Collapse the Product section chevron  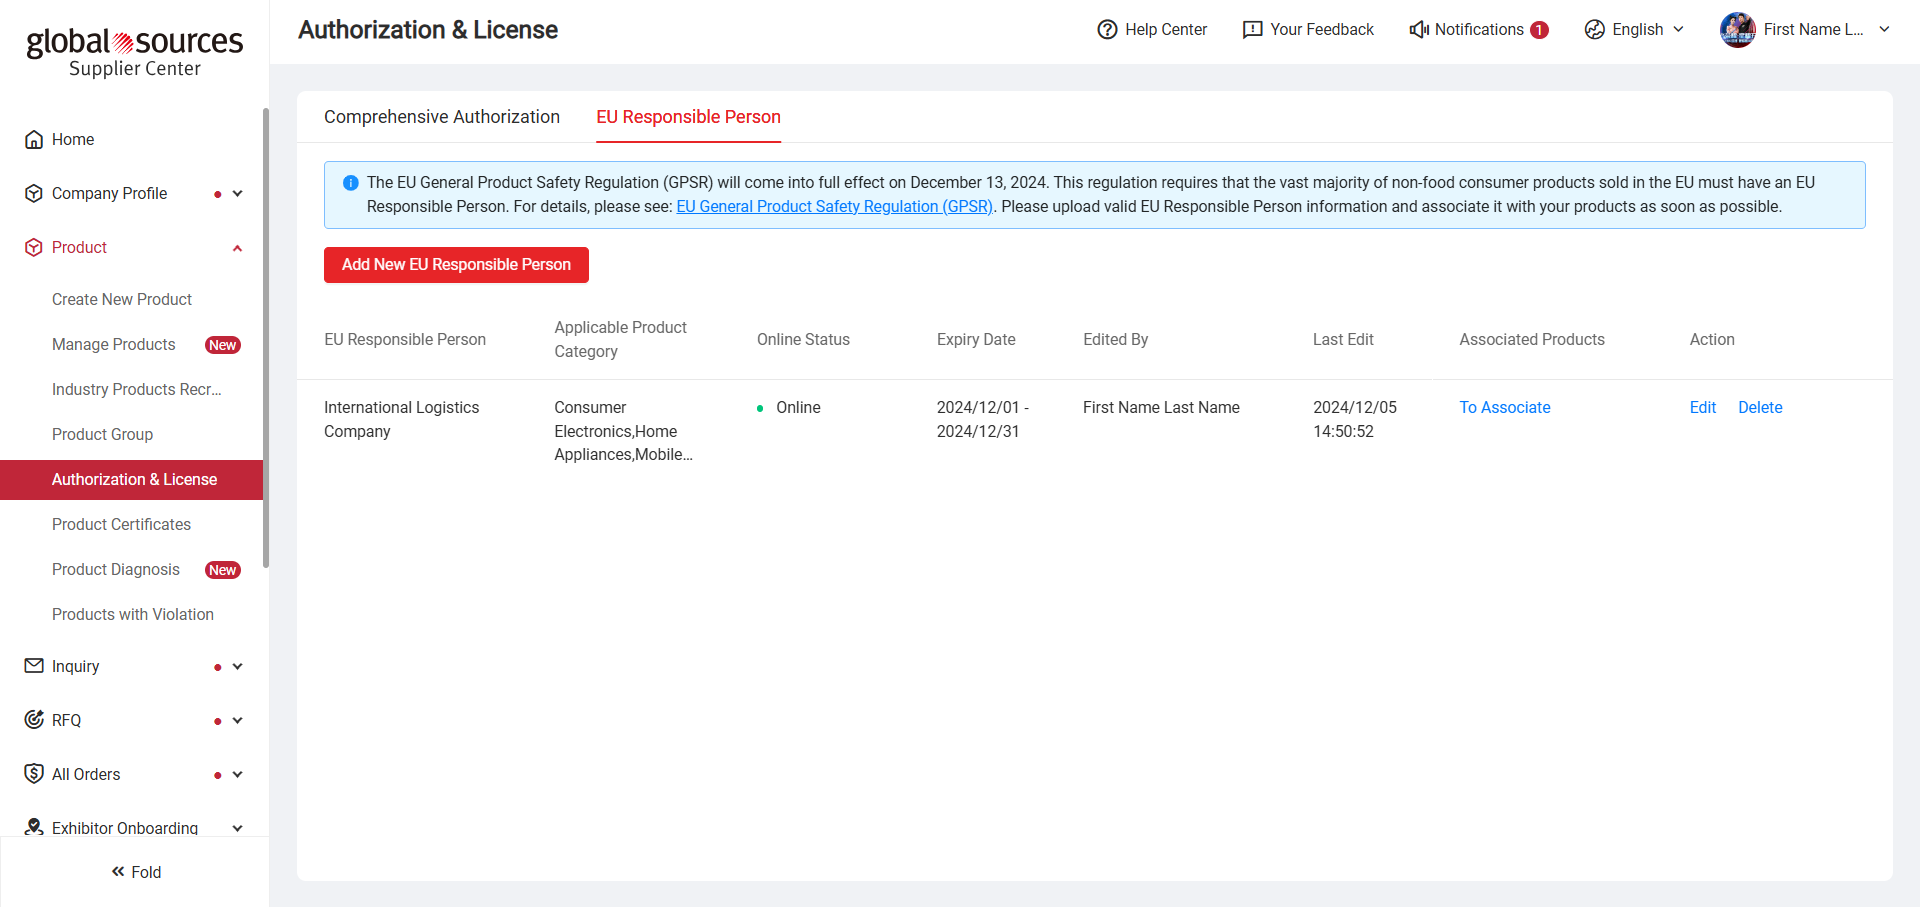click(x=238, y=248)
